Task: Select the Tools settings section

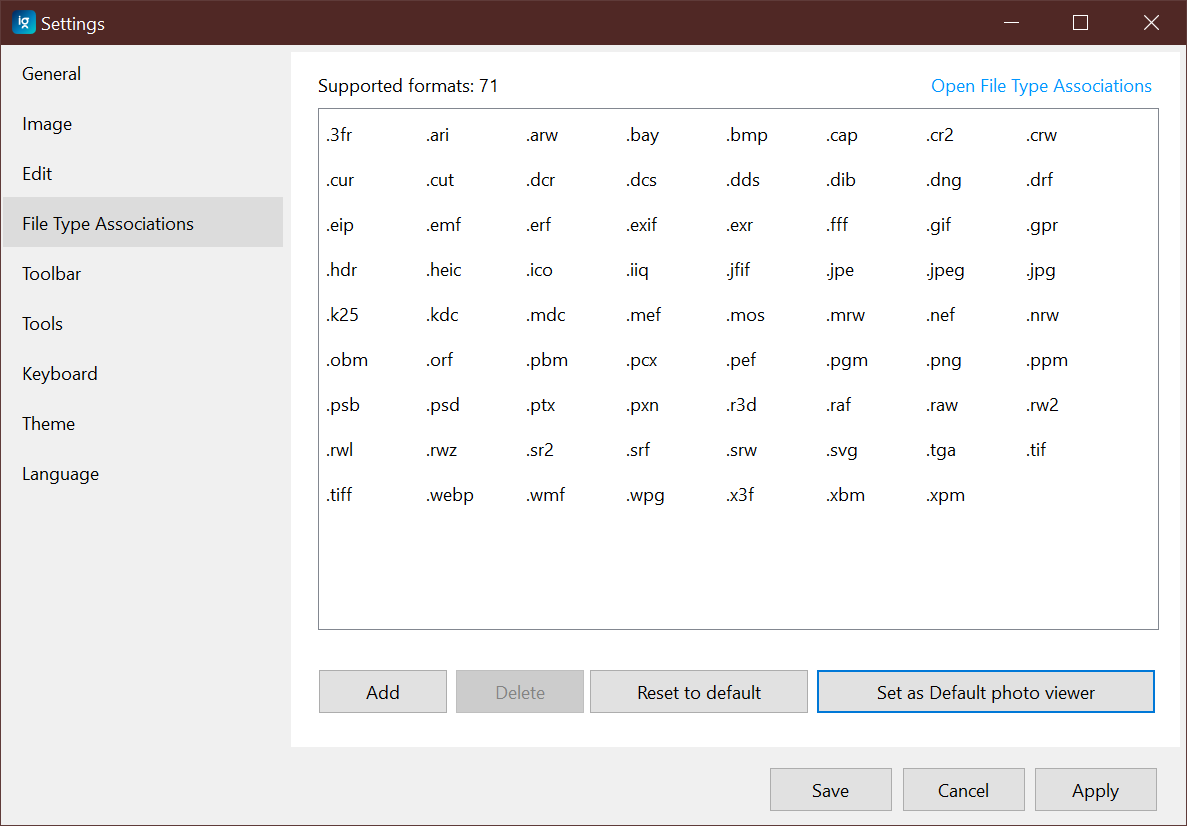Action: (42, 323)
